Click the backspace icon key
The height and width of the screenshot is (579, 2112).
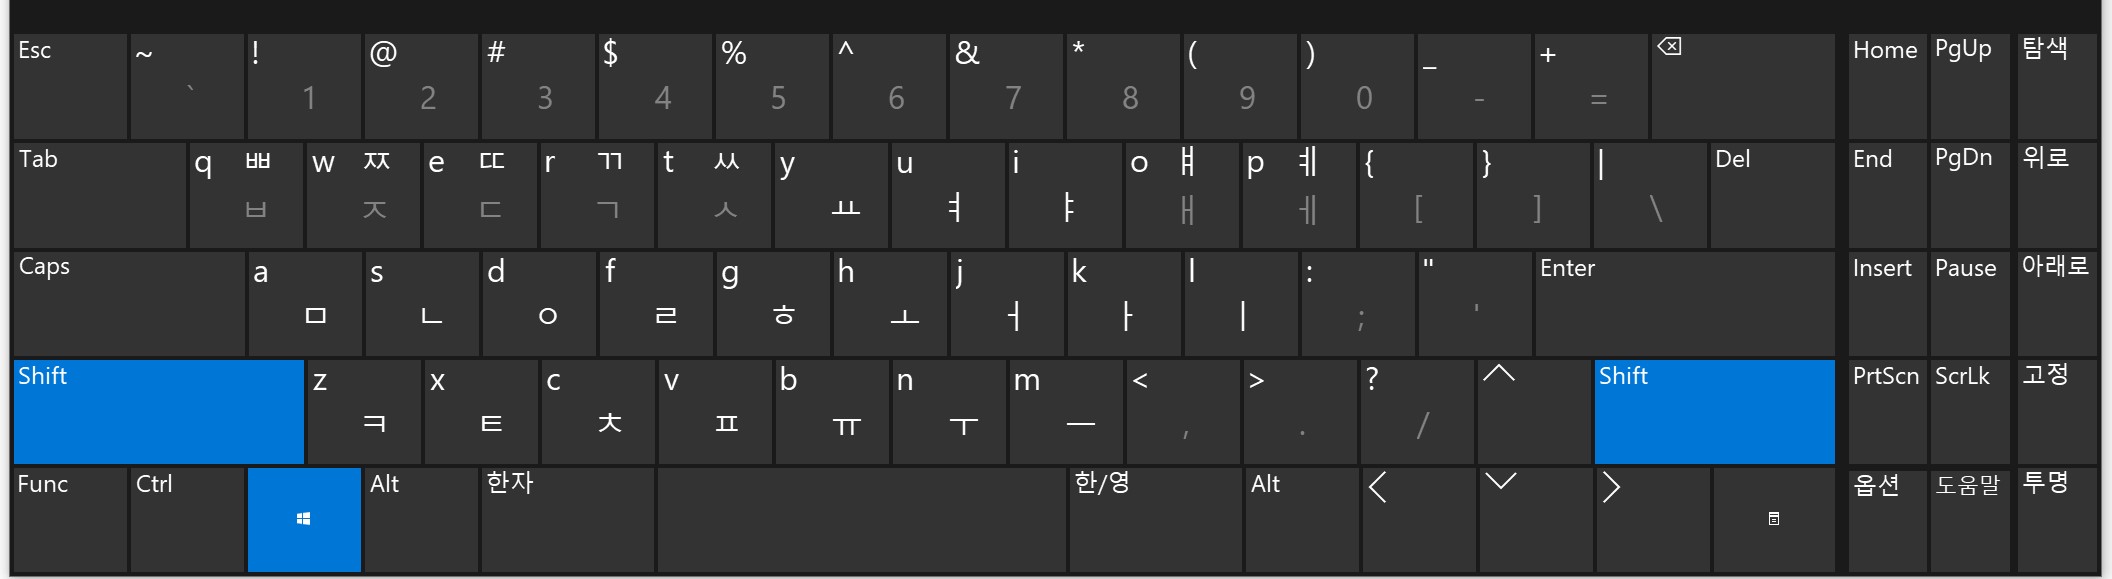[1742, 87]
